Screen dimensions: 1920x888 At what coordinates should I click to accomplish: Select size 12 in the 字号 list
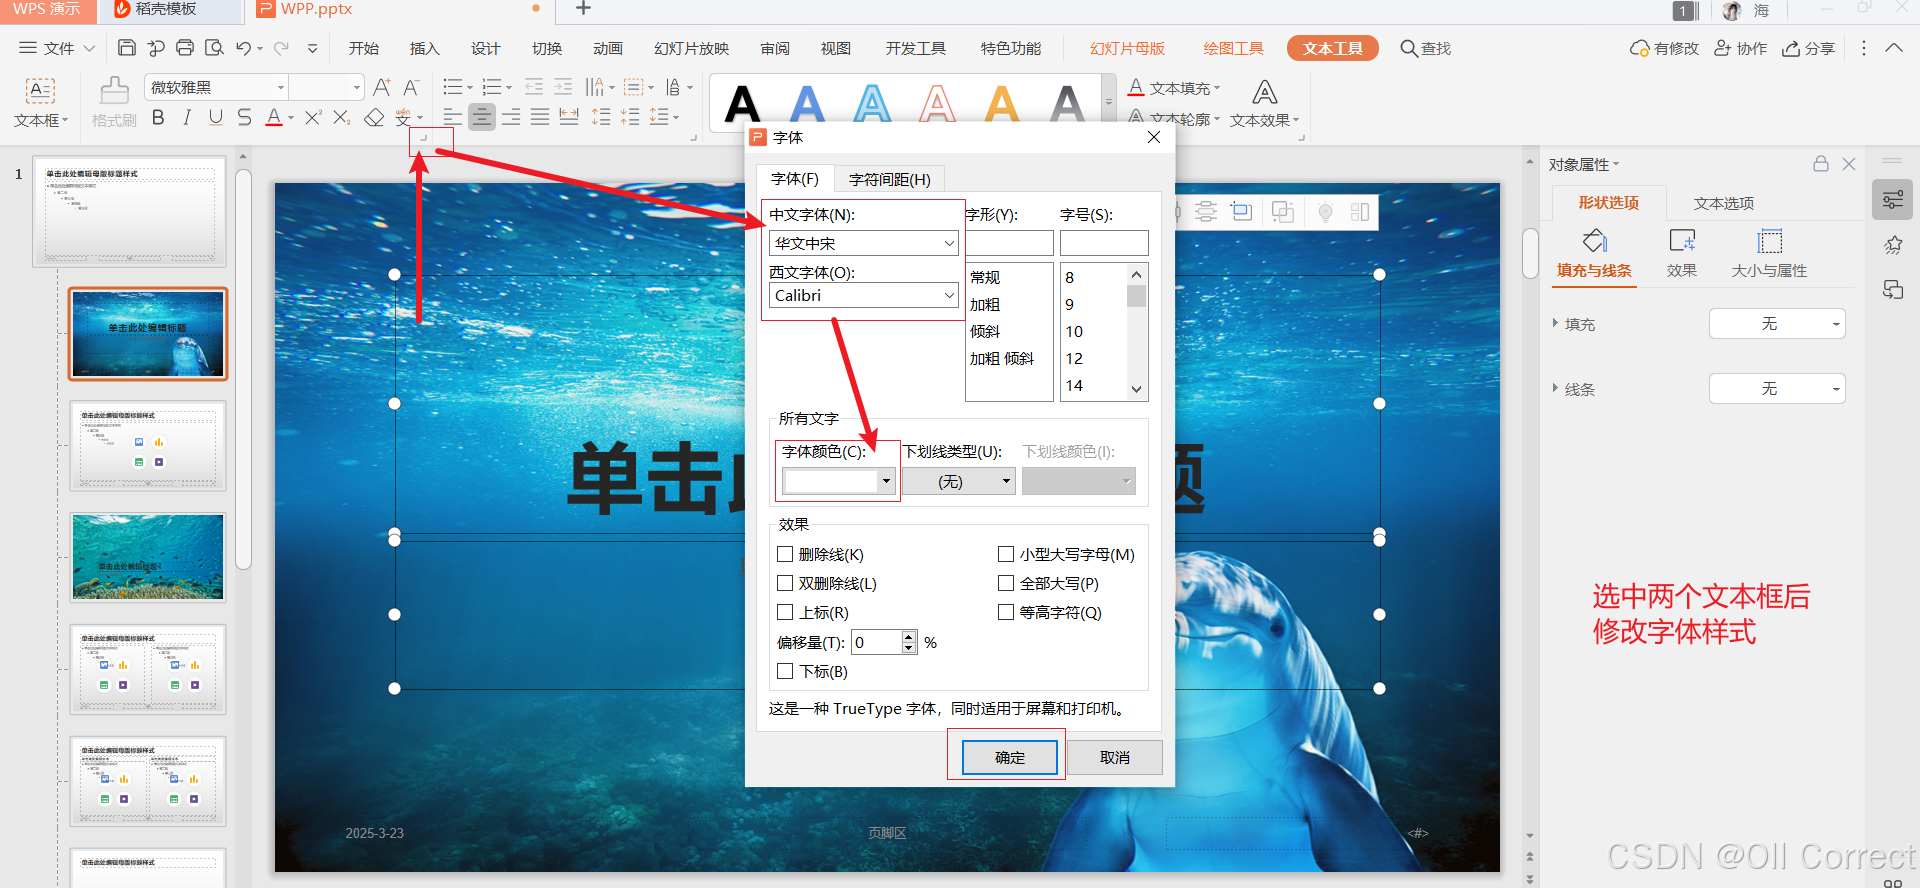(1074, 358)
